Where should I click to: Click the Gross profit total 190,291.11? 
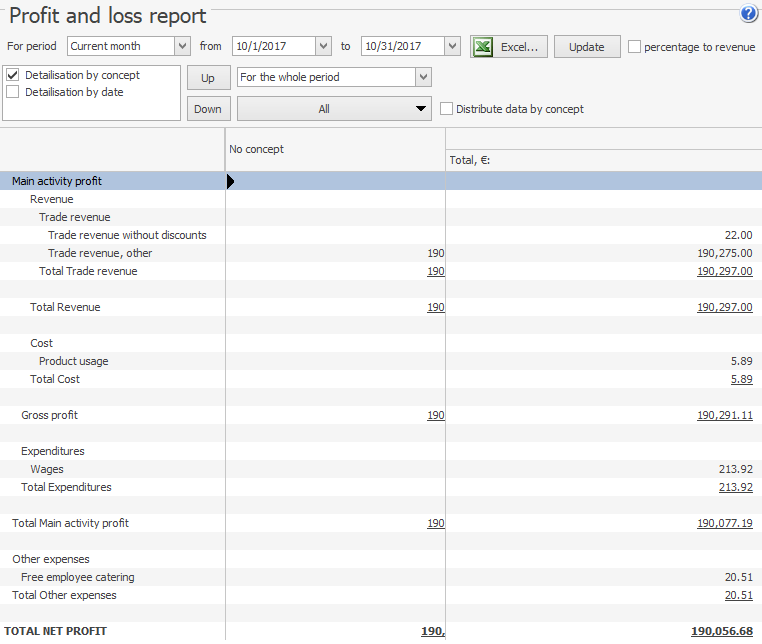pos(724,415)
